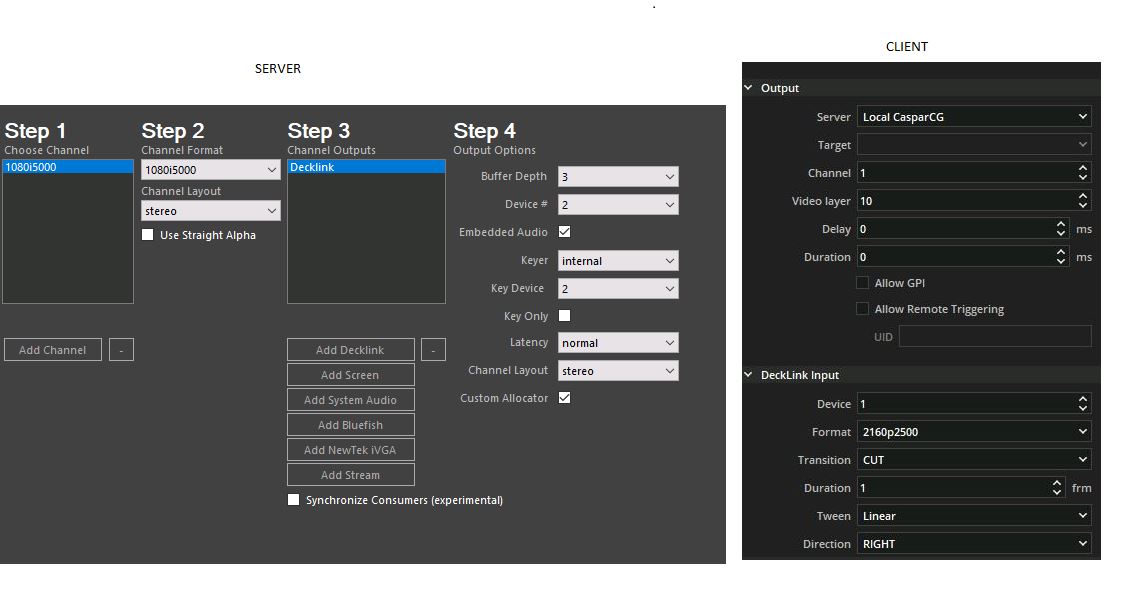Click the Add NewTek iVGA button
Viewport: 1141px width, 592px height.
(351, 450)
